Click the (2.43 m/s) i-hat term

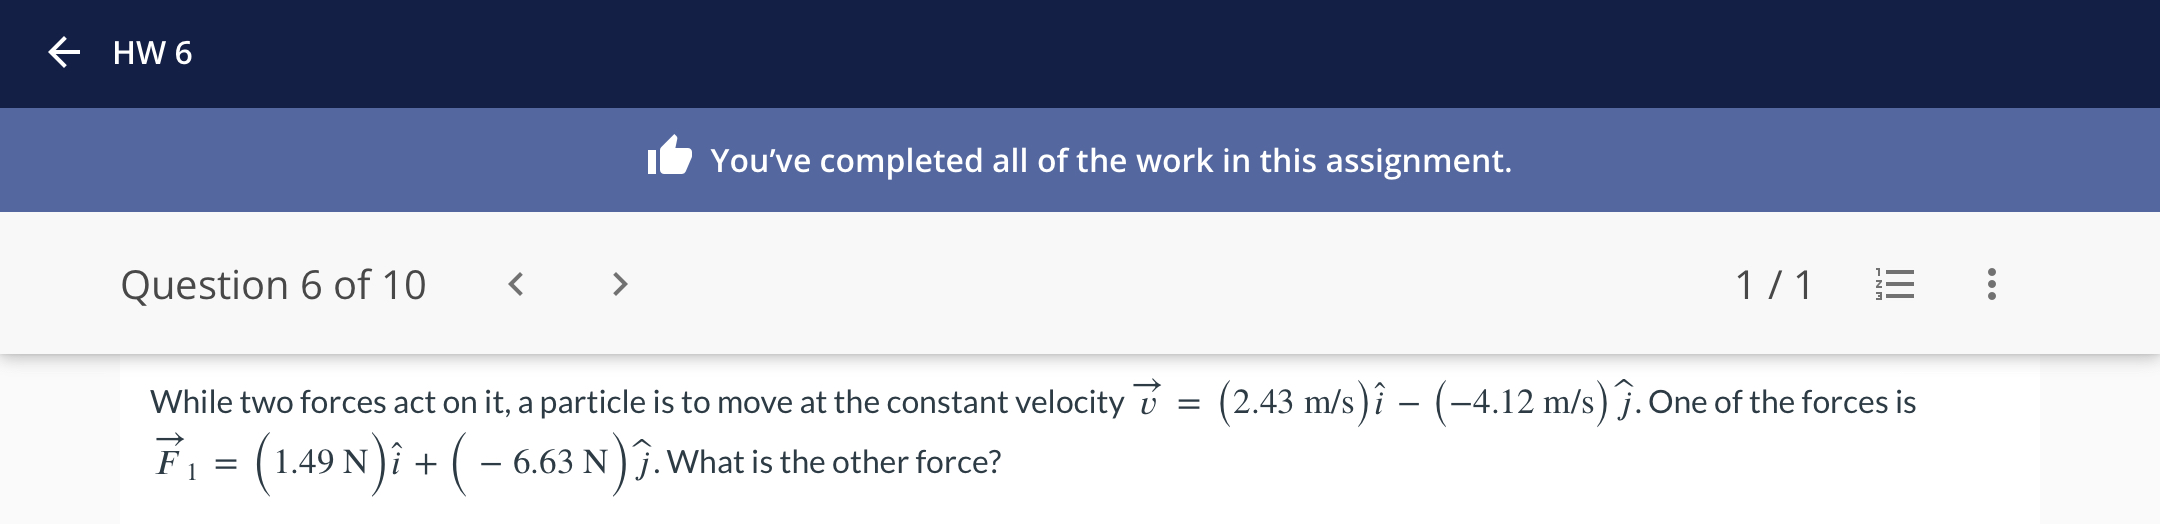coord(1301,401)
